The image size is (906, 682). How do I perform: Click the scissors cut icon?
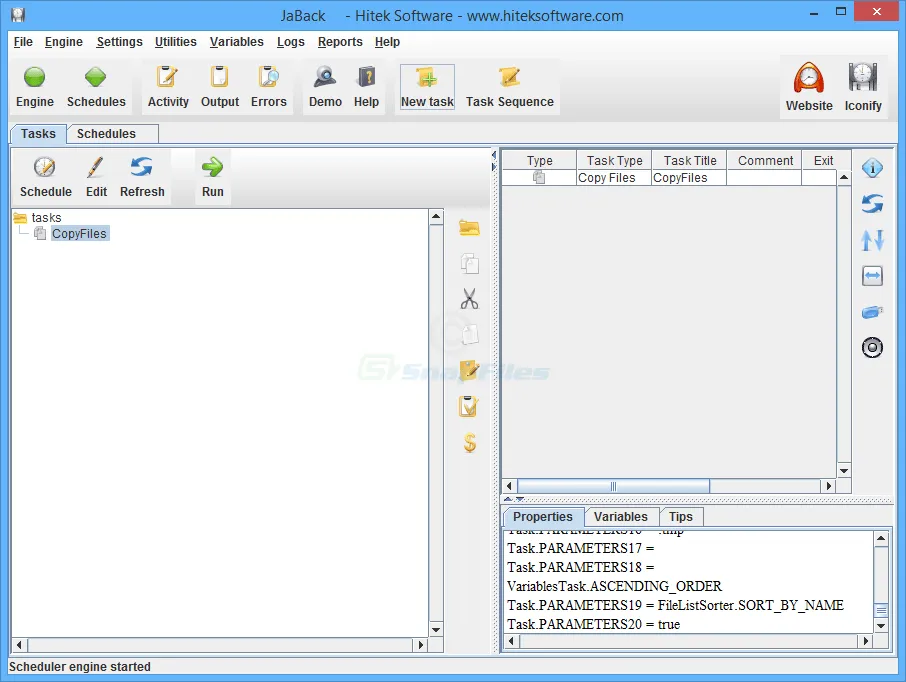click(x=469, y=299)
